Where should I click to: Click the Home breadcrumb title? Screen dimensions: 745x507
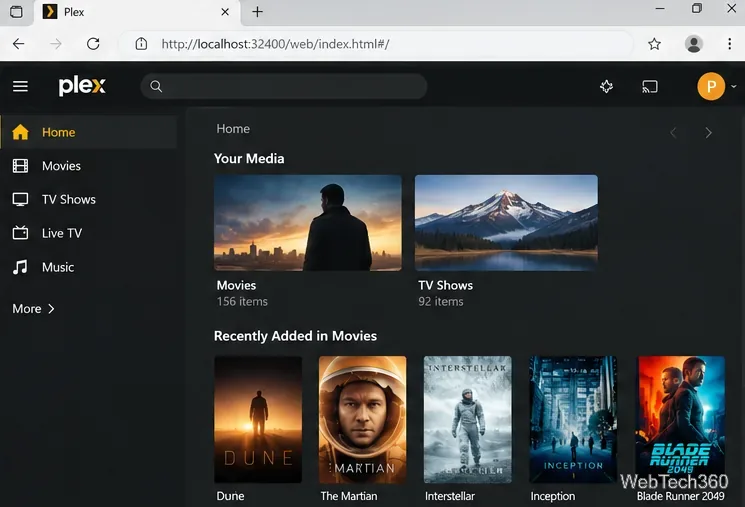pos(233,129)
